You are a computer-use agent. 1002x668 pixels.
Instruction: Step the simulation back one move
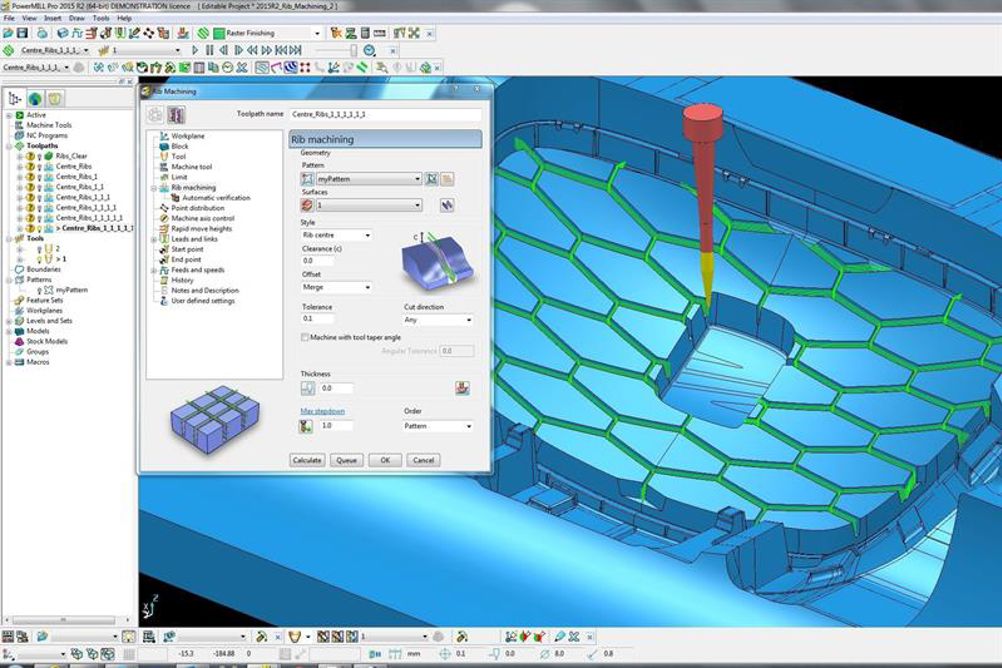224,50
